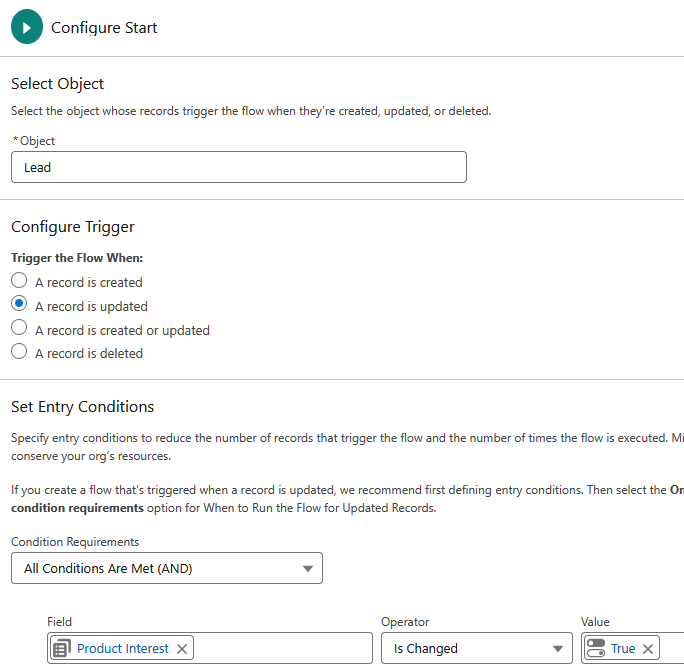Select 'A record is updated' radio button
684x669 pixels.
coord(19,304)
